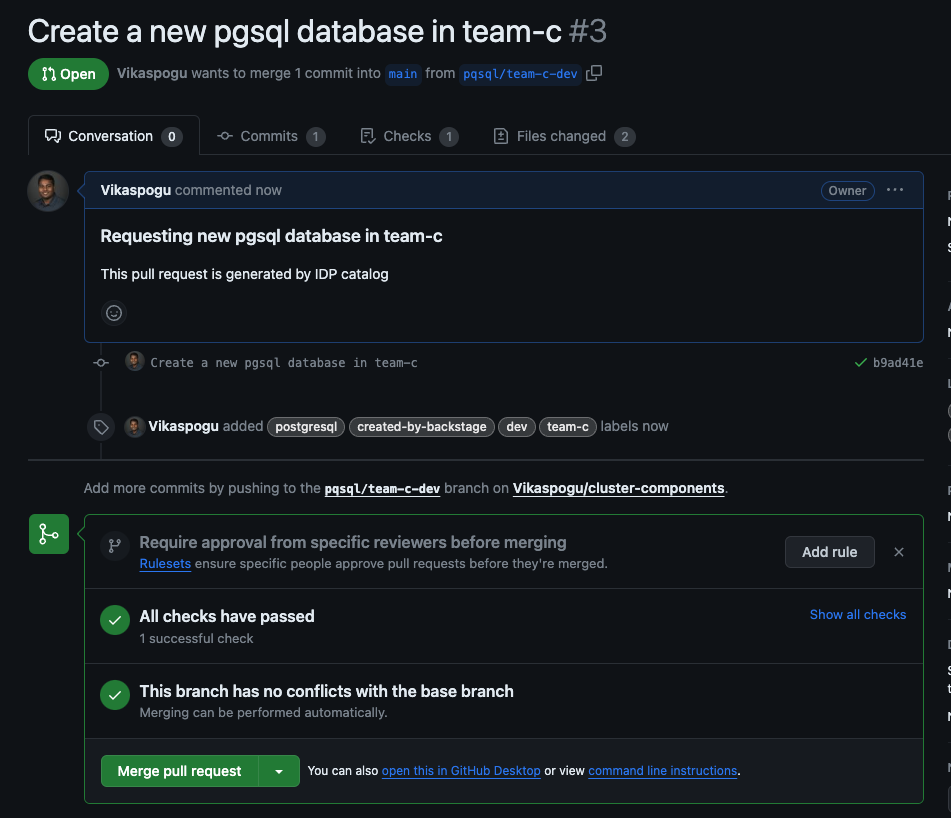
Task: Click the pull request title text
Action: tap(295, 32)
